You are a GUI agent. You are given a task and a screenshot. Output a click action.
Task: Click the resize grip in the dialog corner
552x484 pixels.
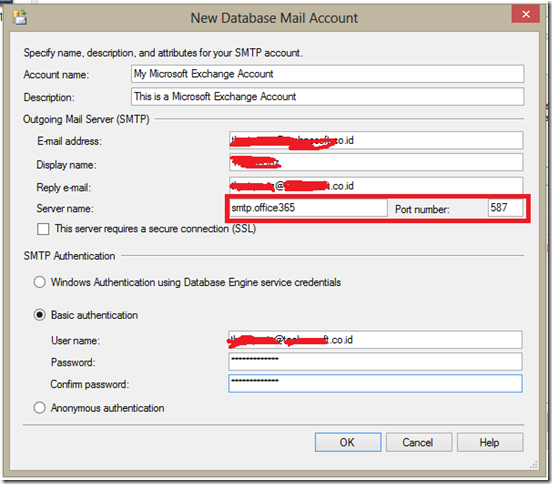click(534, 465)
